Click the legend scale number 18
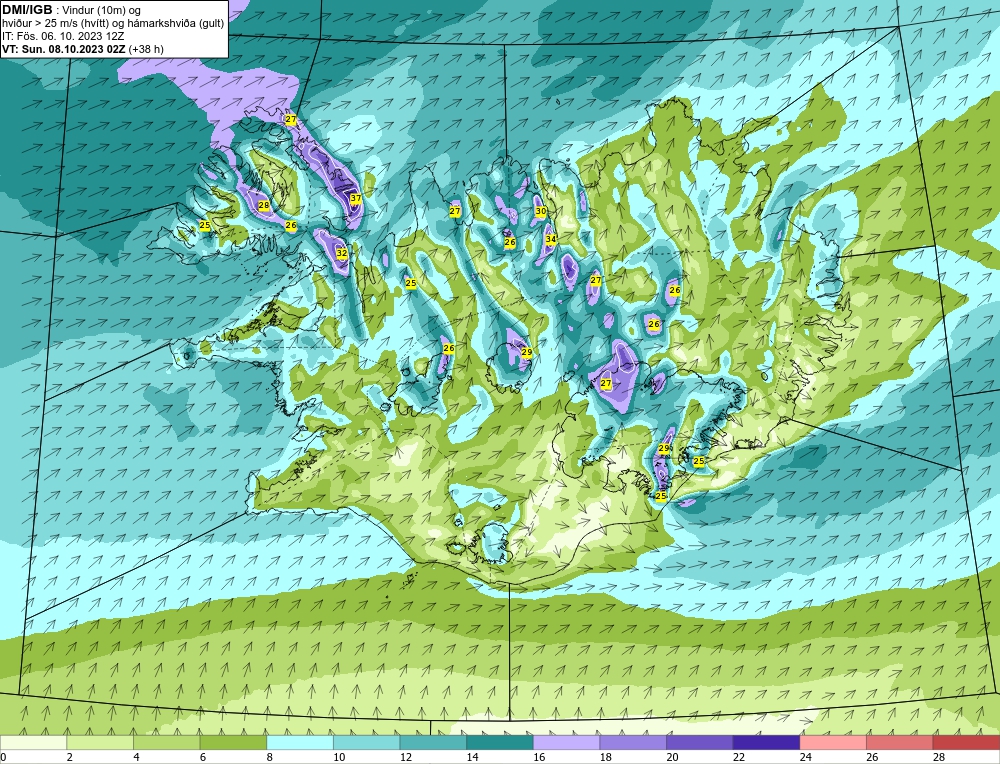The width and height of the screenshot is (1000, 764). coord(605,757)
